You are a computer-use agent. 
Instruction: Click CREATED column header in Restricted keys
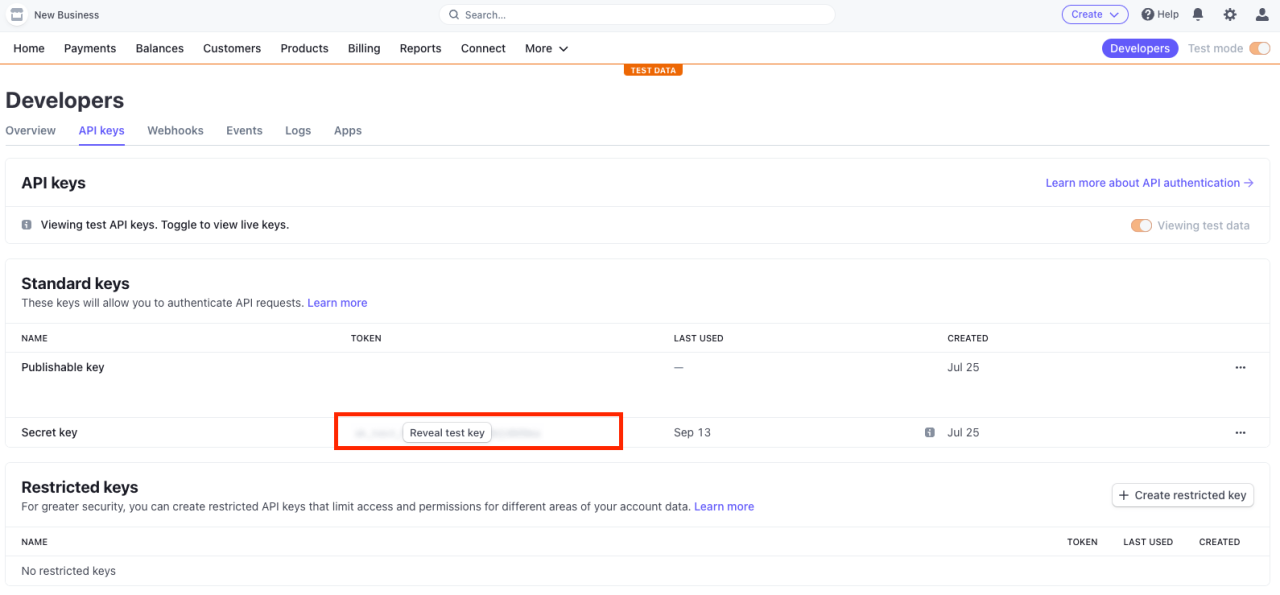click(1219, 542)
